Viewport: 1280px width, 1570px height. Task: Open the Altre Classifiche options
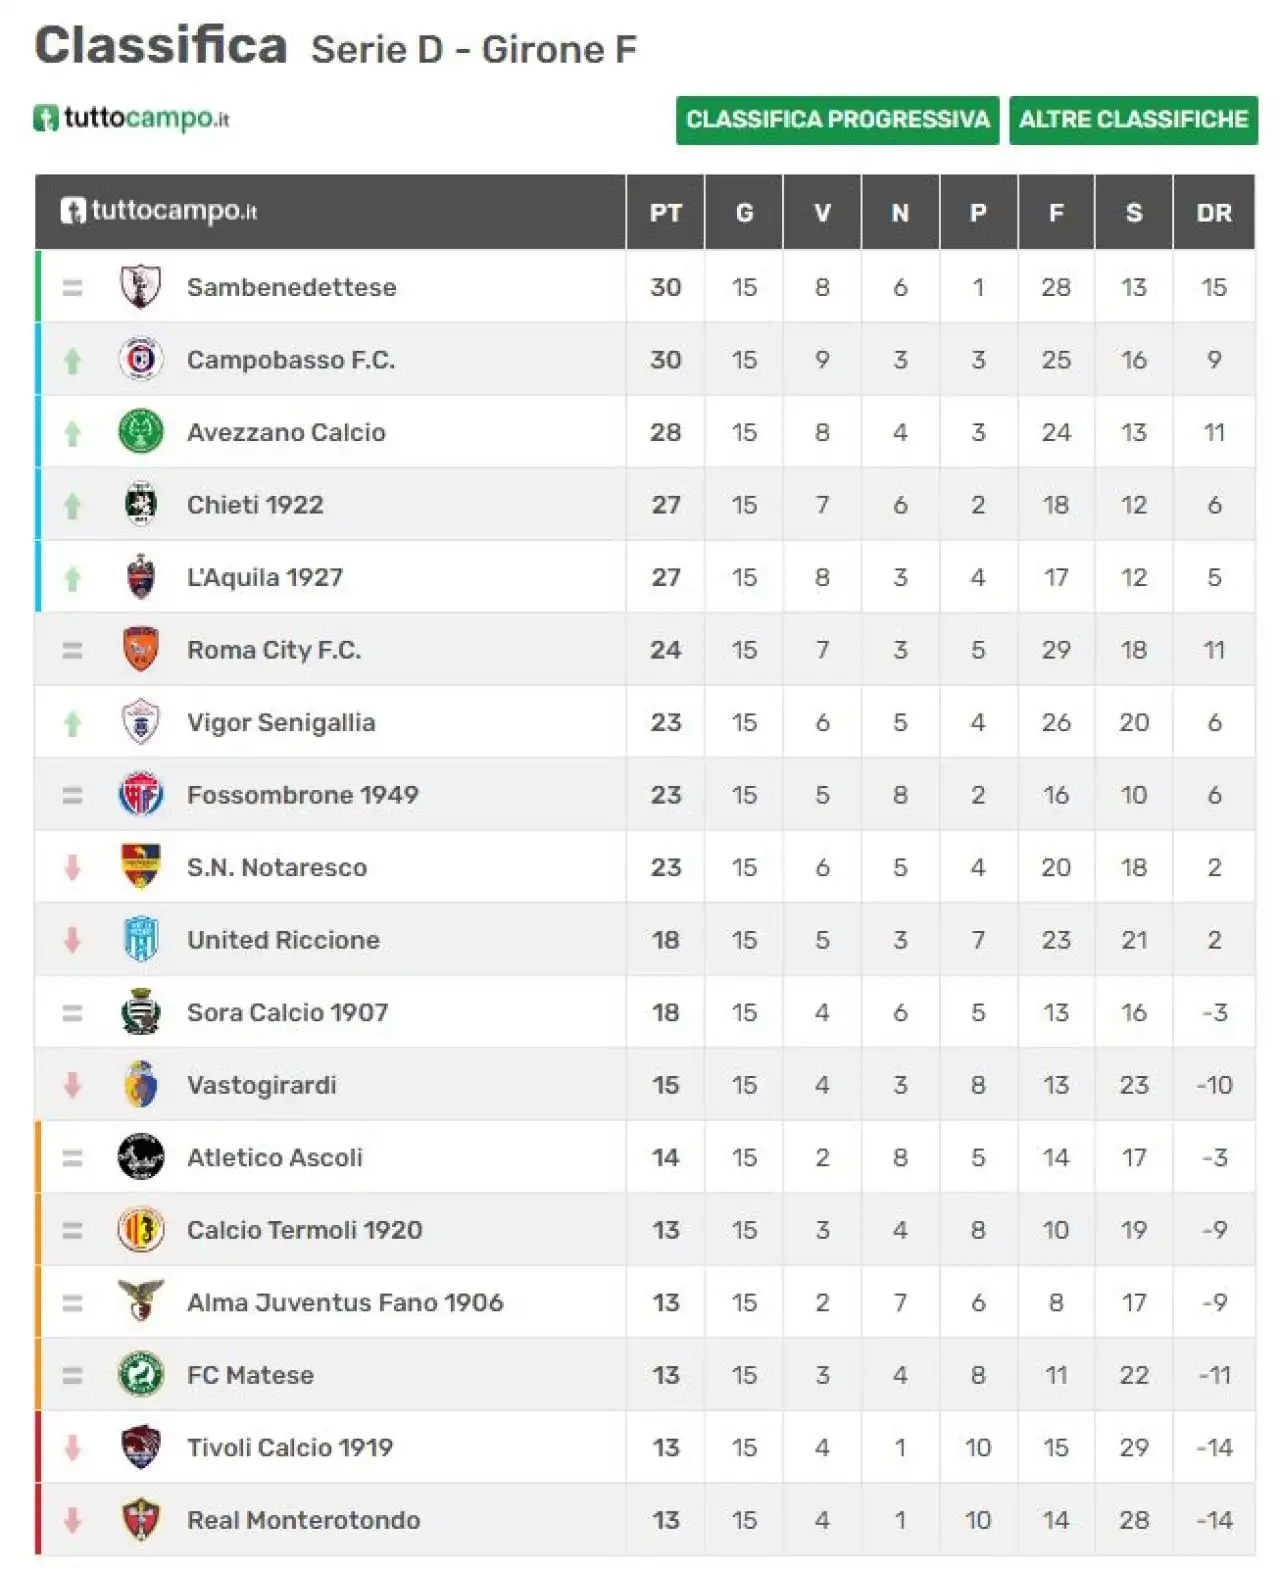click(1133, 120)
